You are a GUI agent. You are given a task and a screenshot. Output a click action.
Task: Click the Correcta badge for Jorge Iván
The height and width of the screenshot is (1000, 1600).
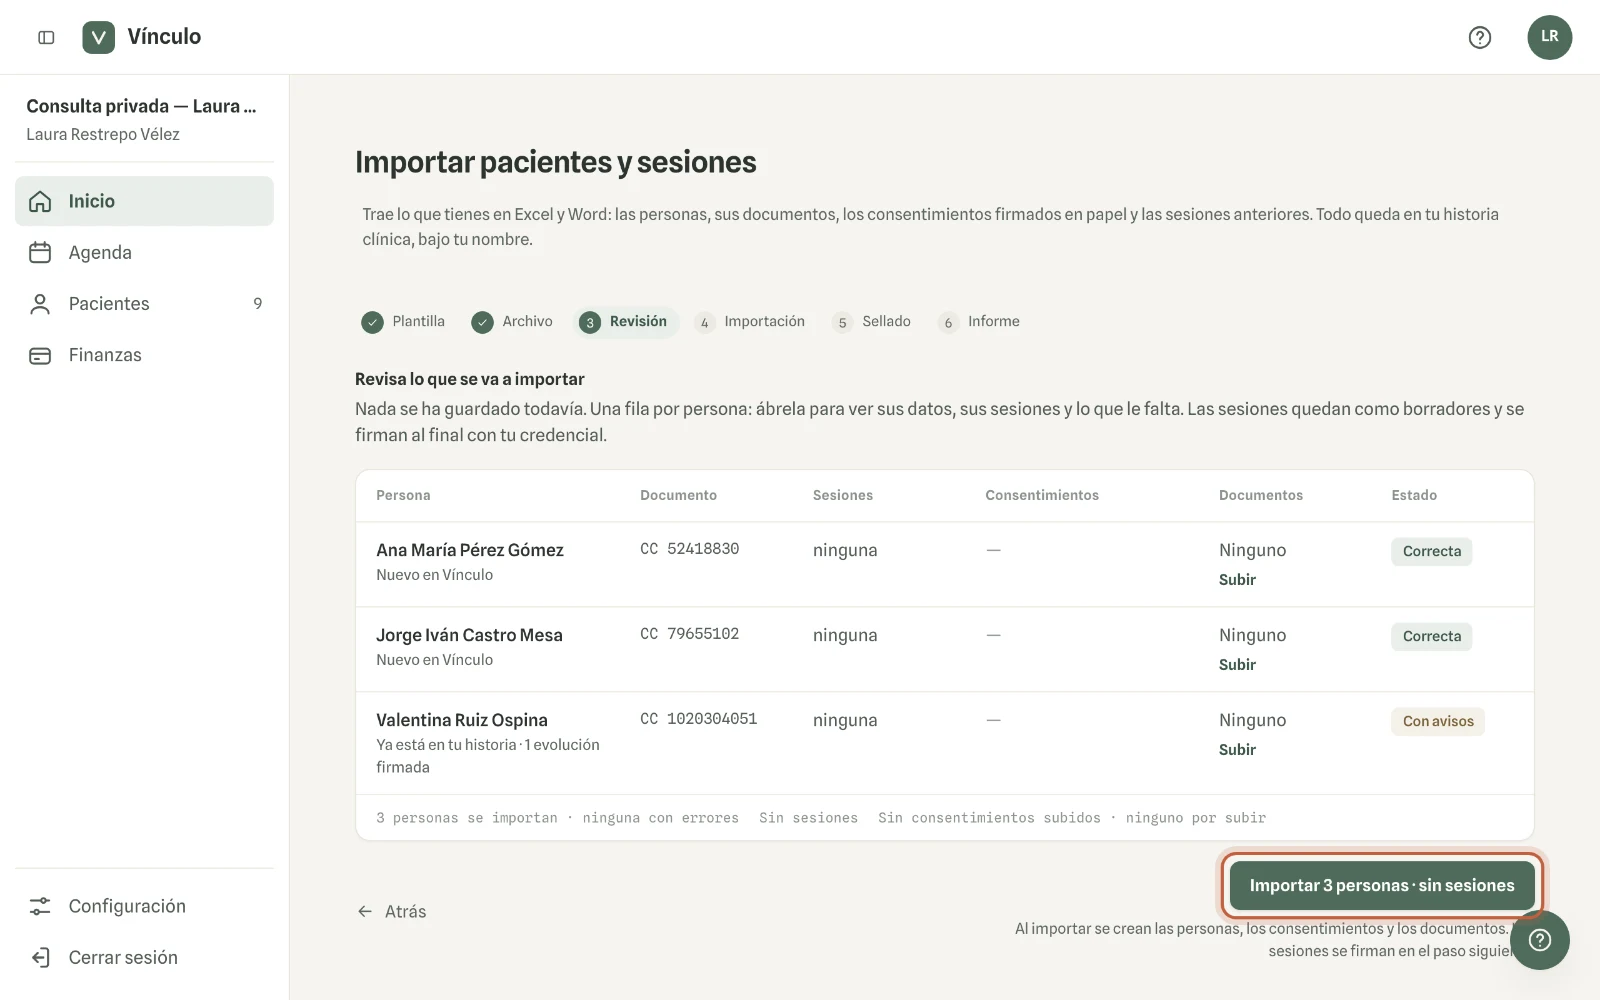click(1431, 636)
